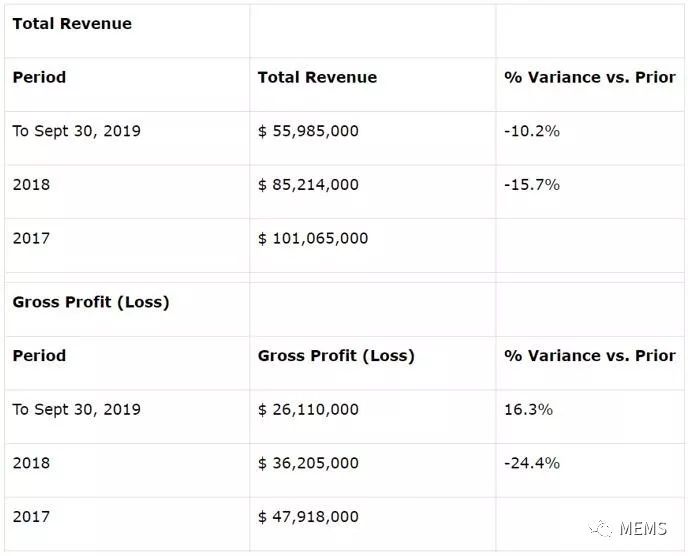Select 2018 row label in revenue table
688x556 pixels.
(x=31, y=185)
